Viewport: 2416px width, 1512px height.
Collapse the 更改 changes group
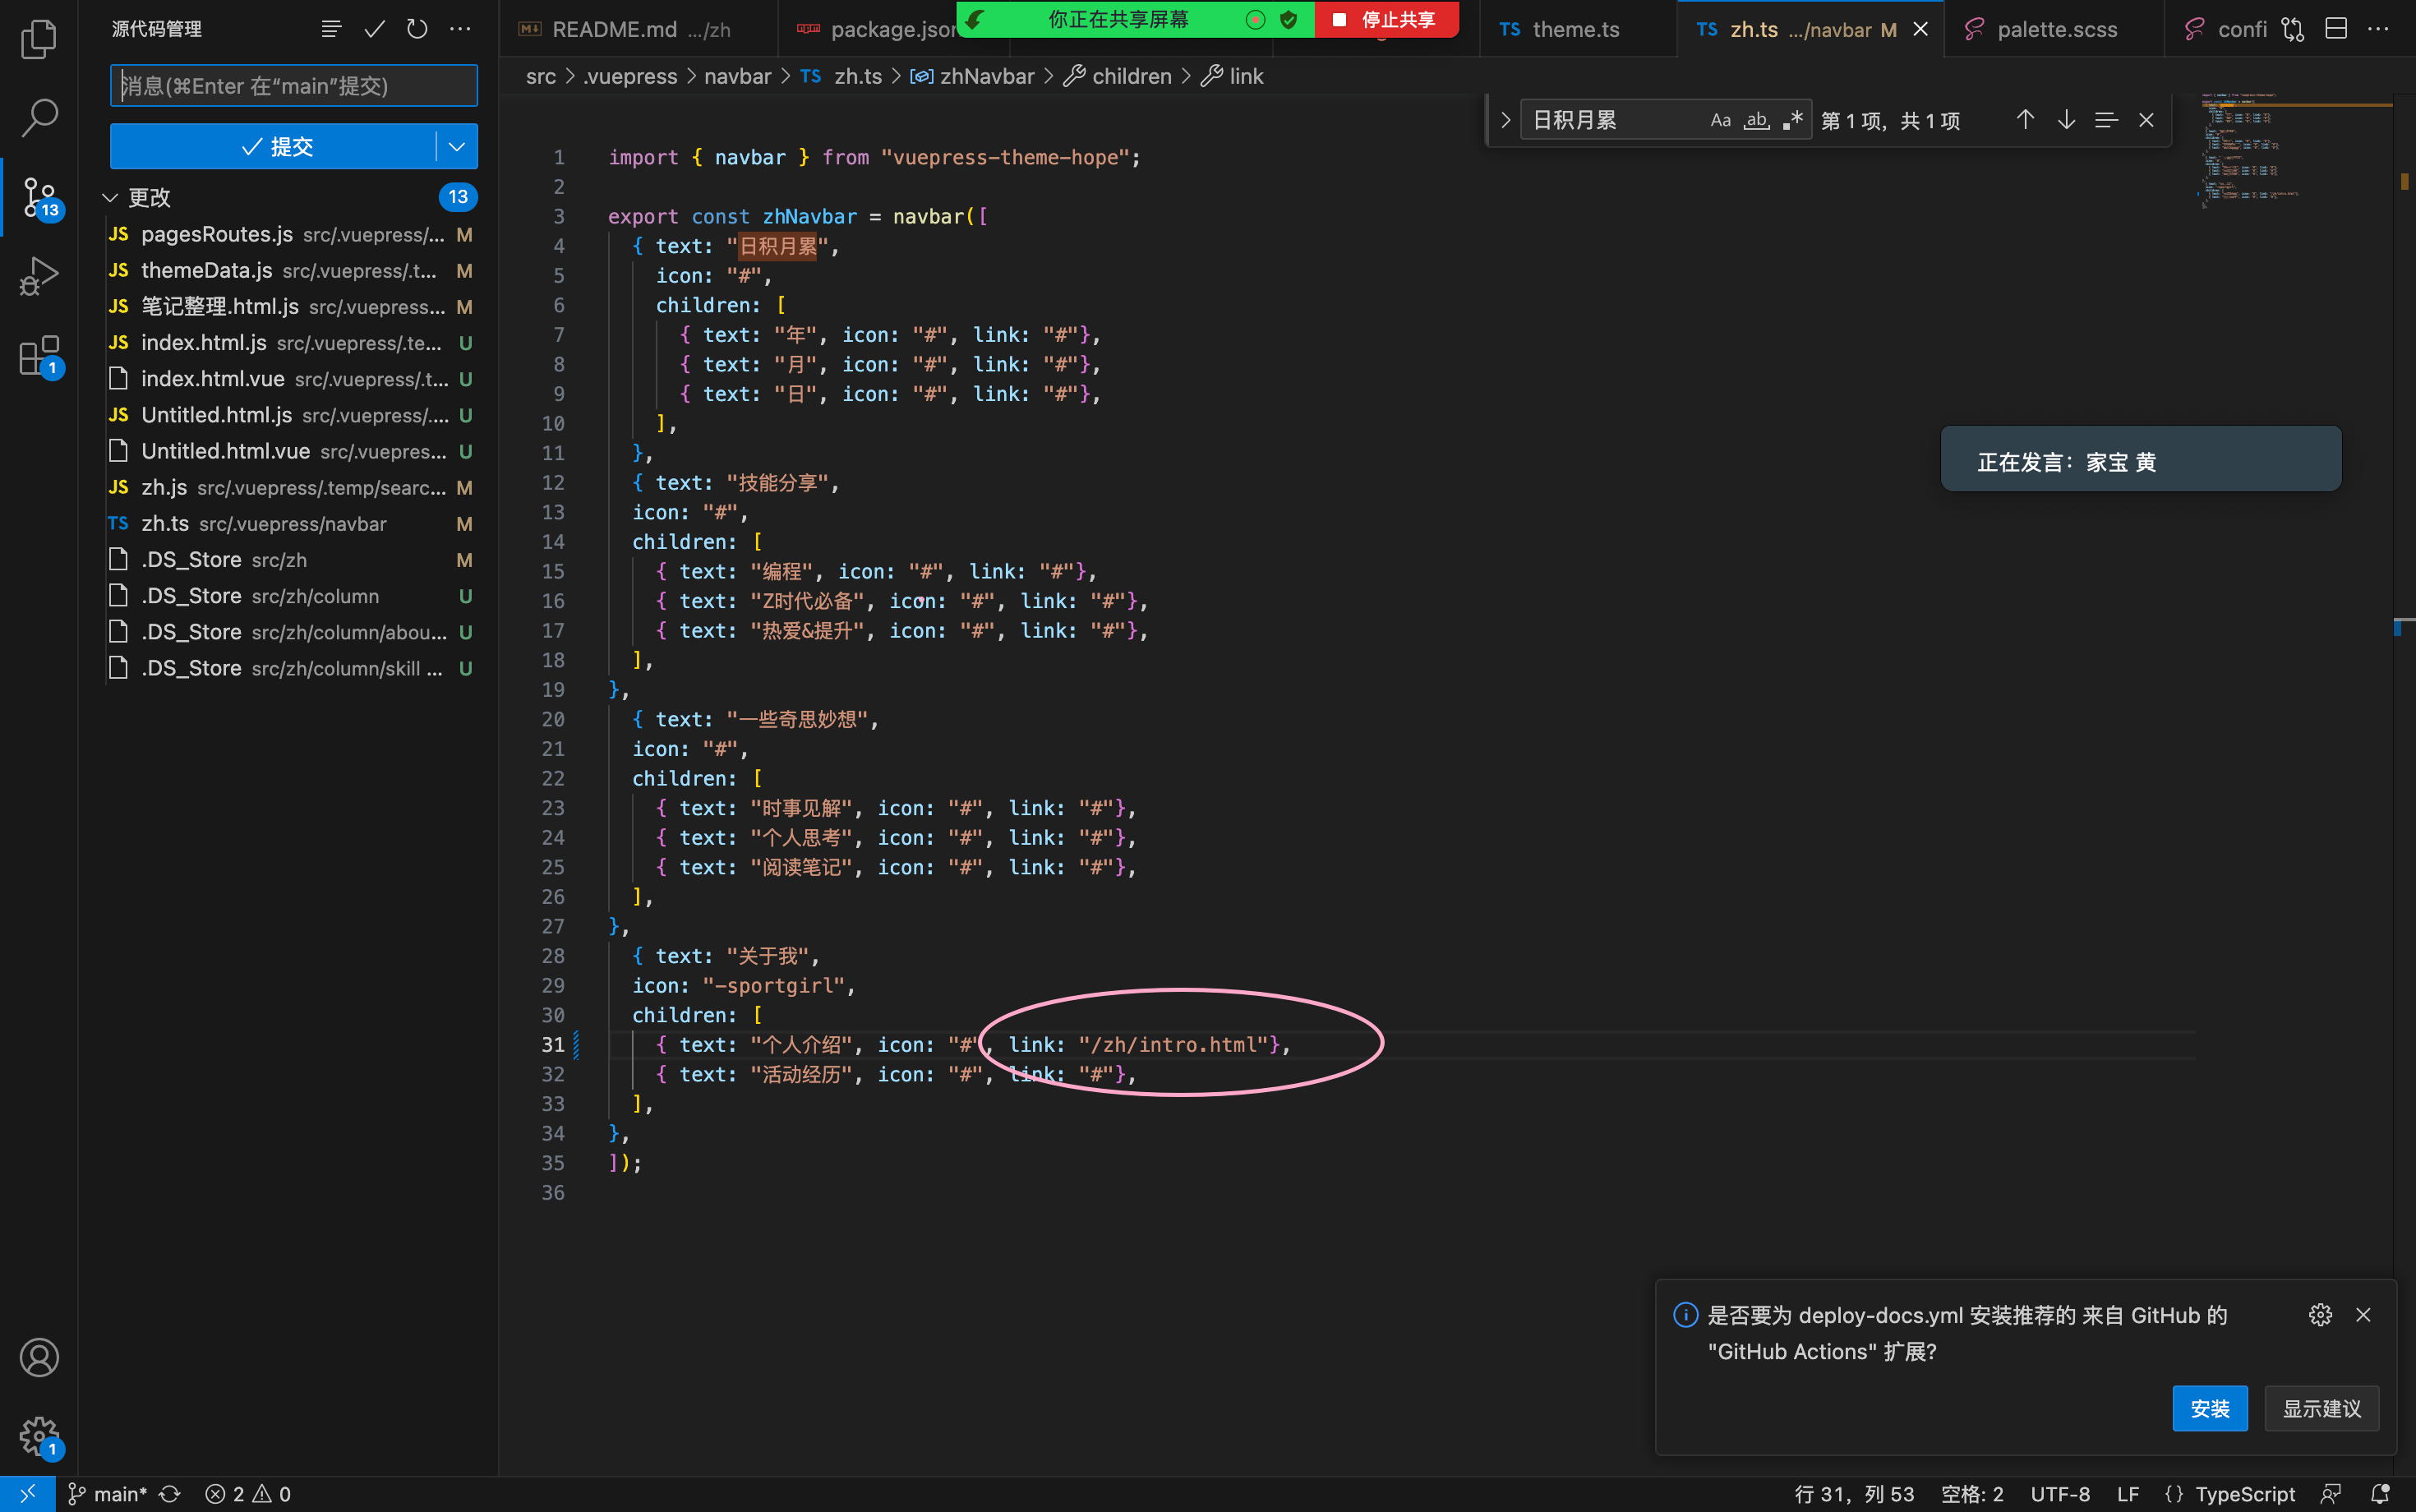(110, 197)
